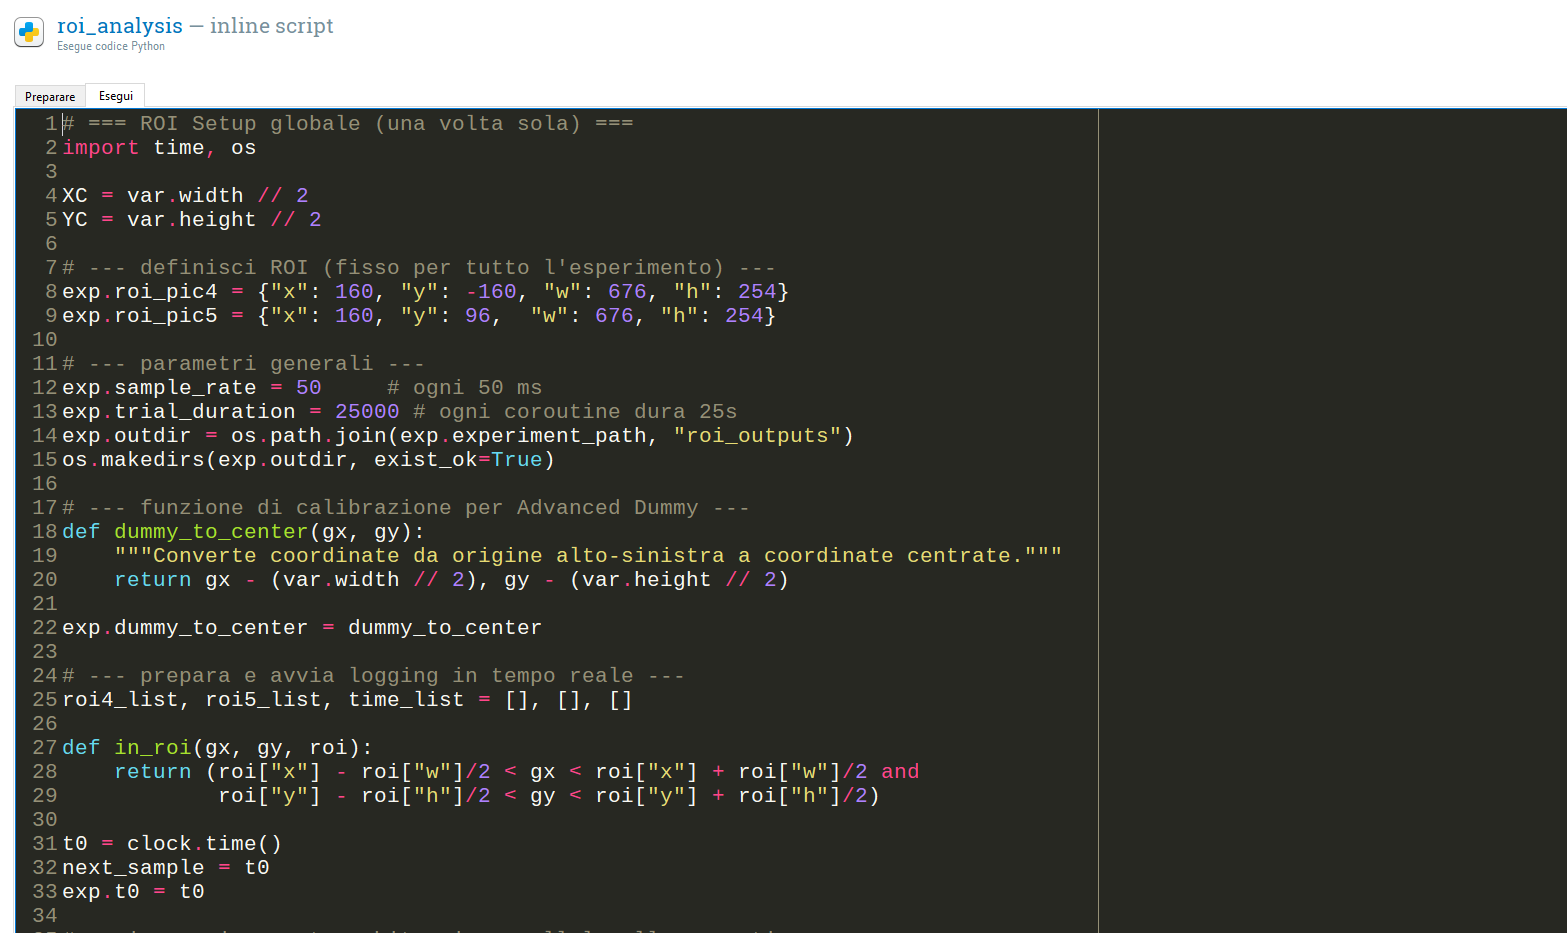
Task: Click on 'exp.roi_pic4' in line 8
Action: point(140,292)
